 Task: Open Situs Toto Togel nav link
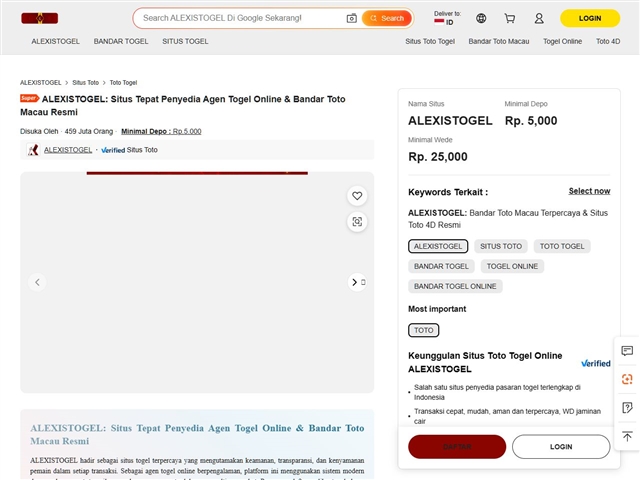pos(430,41)
